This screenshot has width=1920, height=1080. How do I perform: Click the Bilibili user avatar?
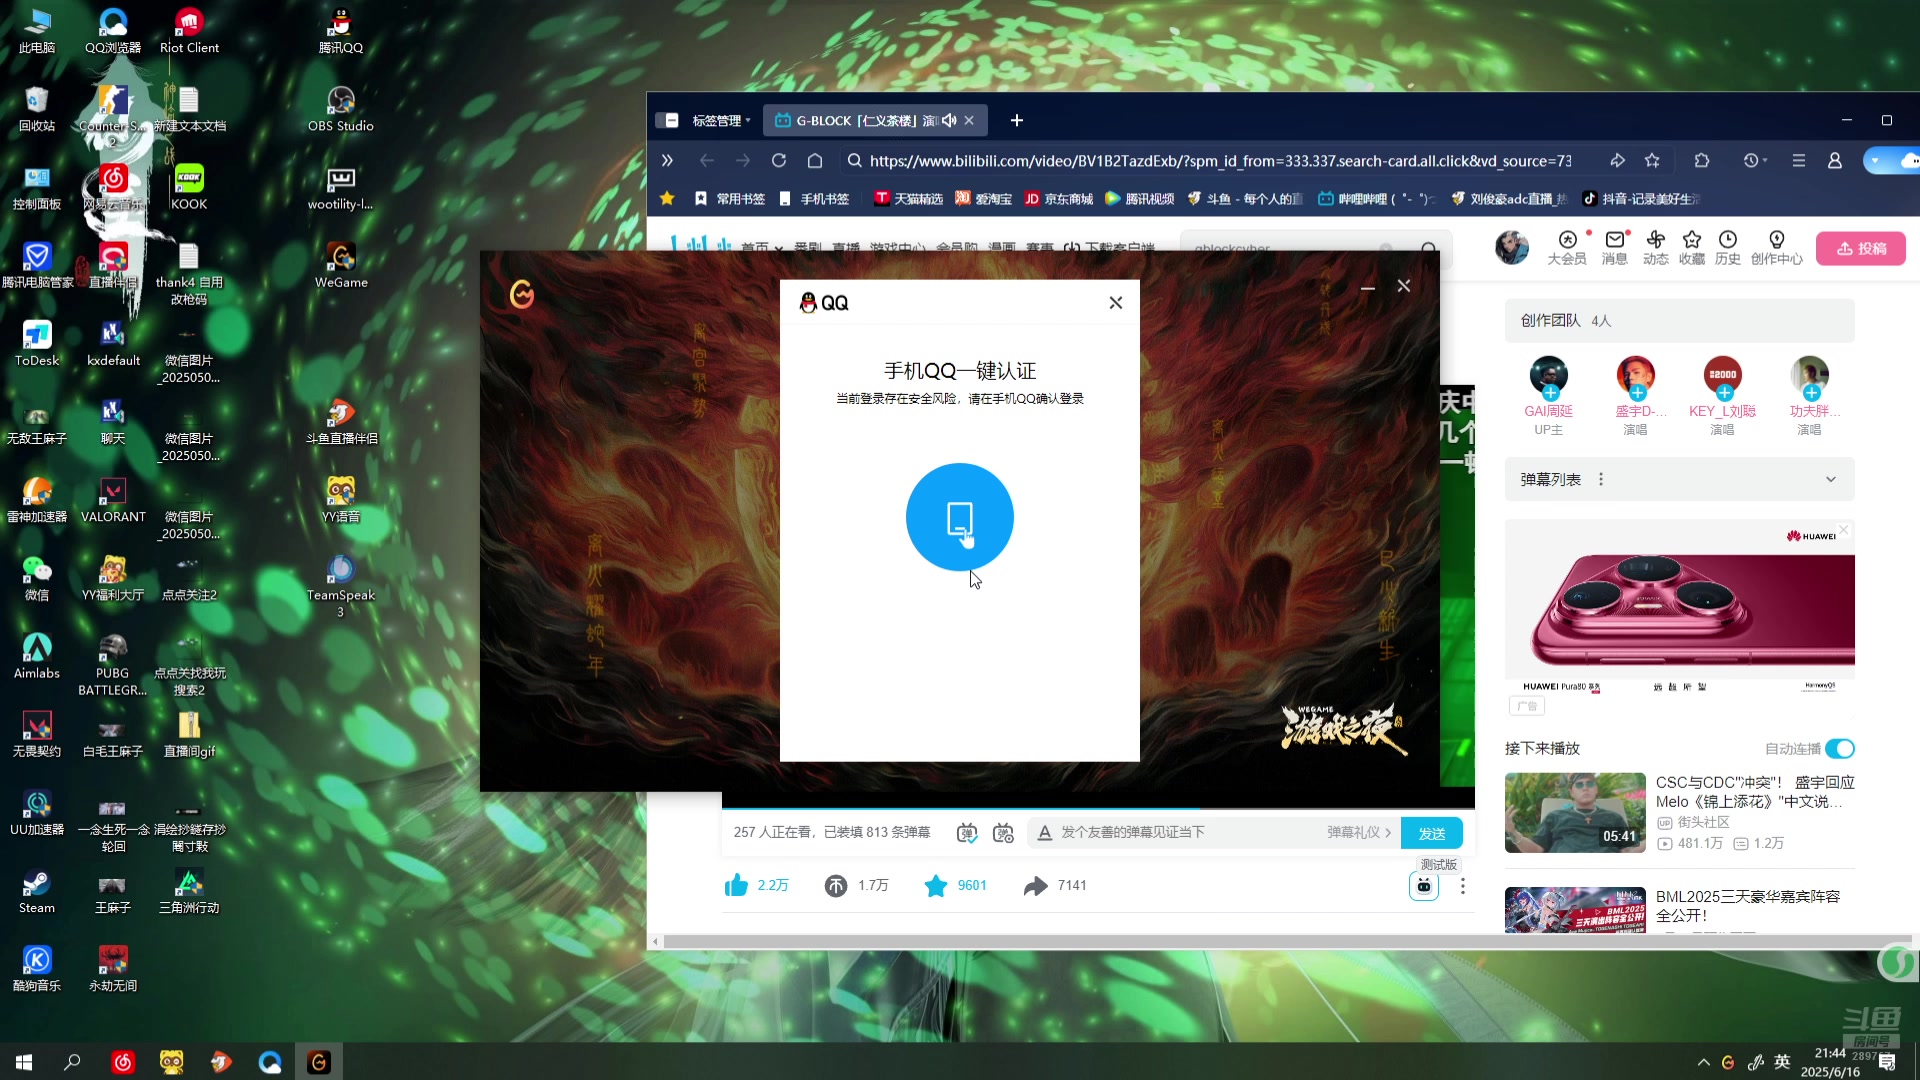coord(1512,247)
